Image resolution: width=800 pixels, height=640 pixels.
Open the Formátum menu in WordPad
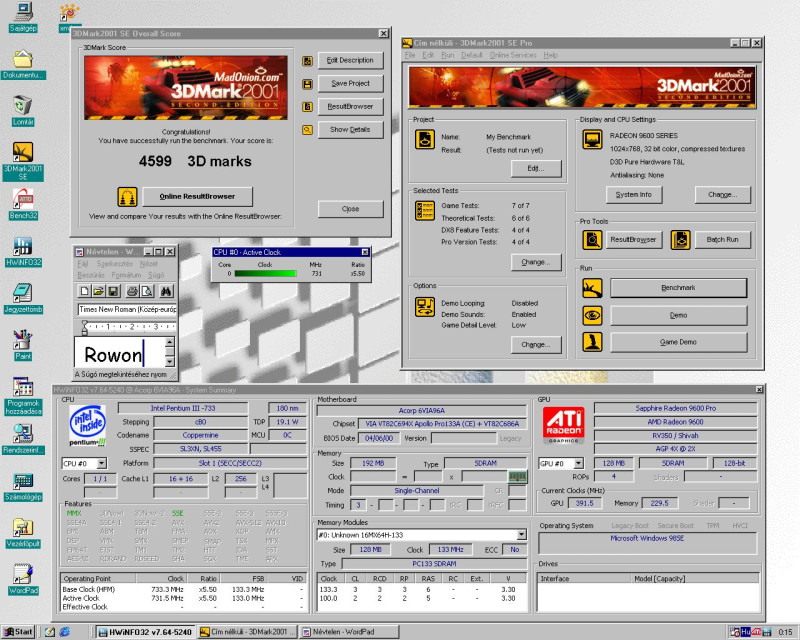126,275
